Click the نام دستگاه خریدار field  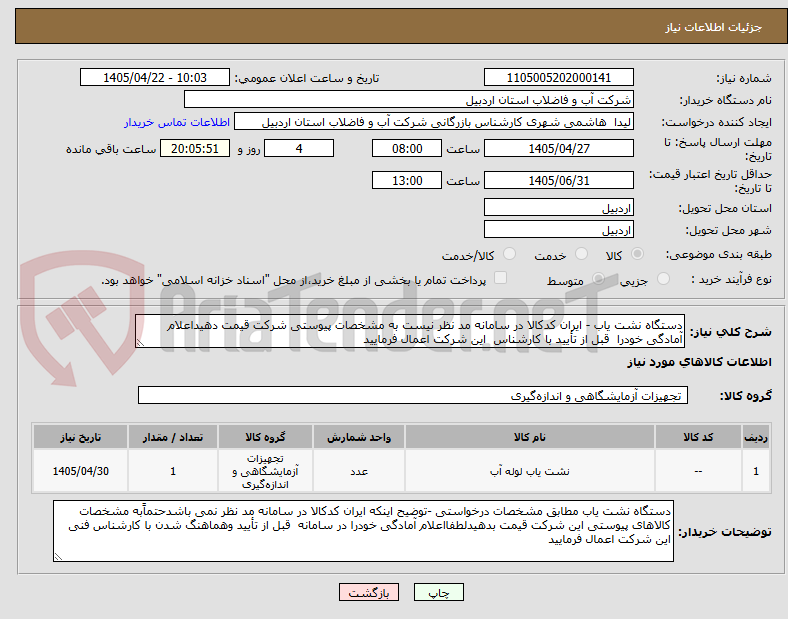(409, 99)
